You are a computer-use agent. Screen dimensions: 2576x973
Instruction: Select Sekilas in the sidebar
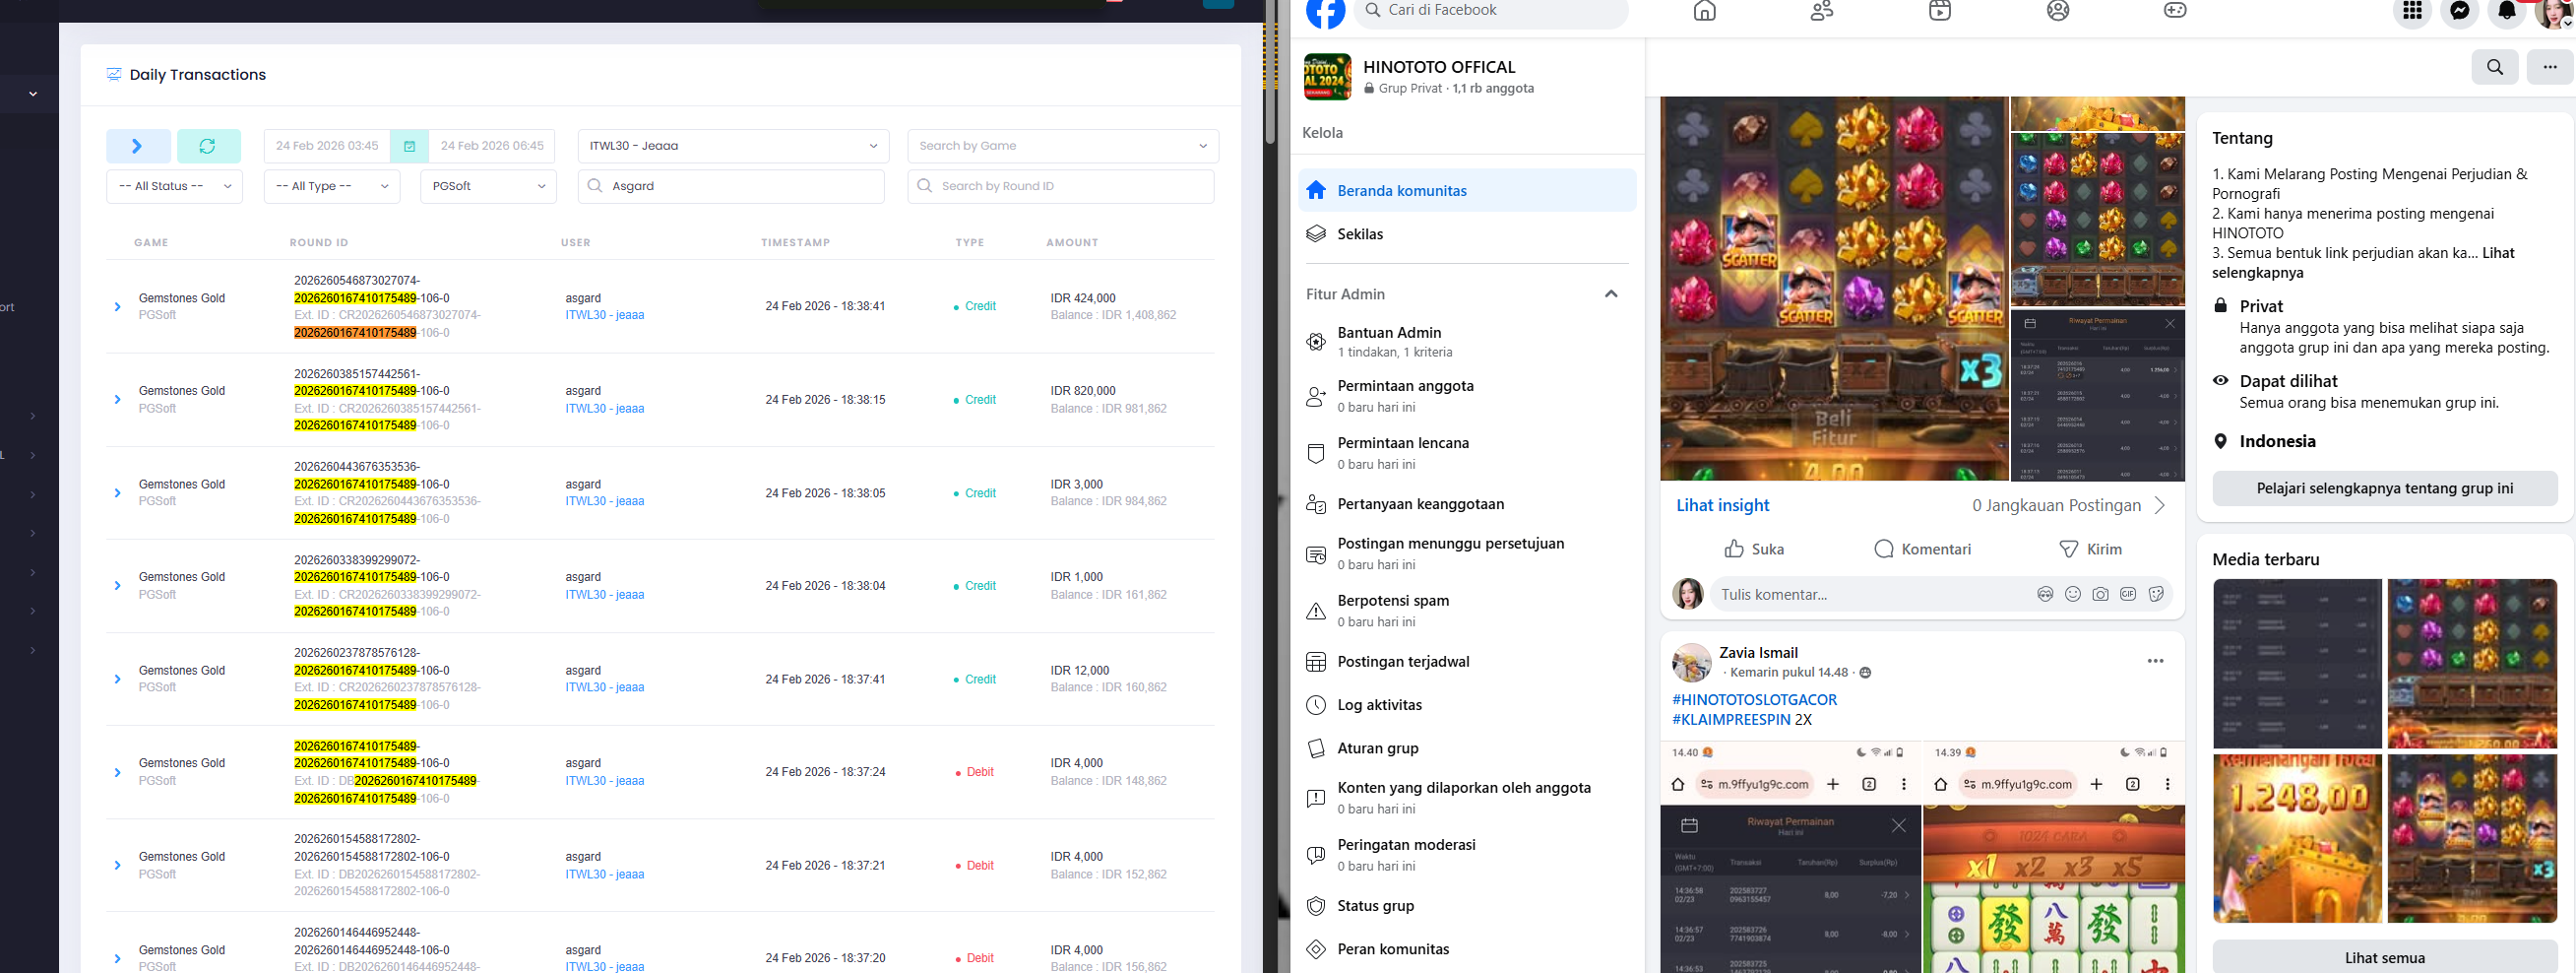click(x=1467, y=234)
